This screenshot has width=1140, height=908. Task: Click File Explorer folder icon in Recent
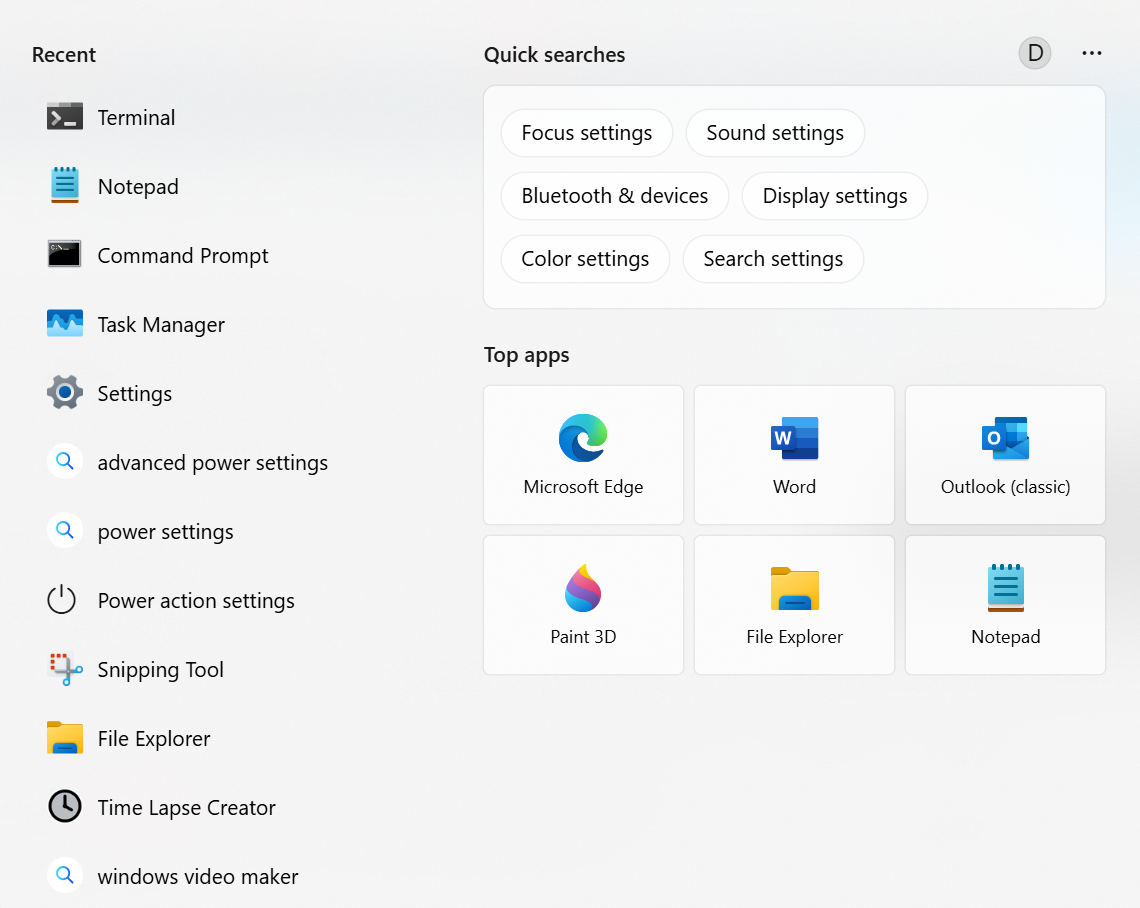[x=65, y=737]
